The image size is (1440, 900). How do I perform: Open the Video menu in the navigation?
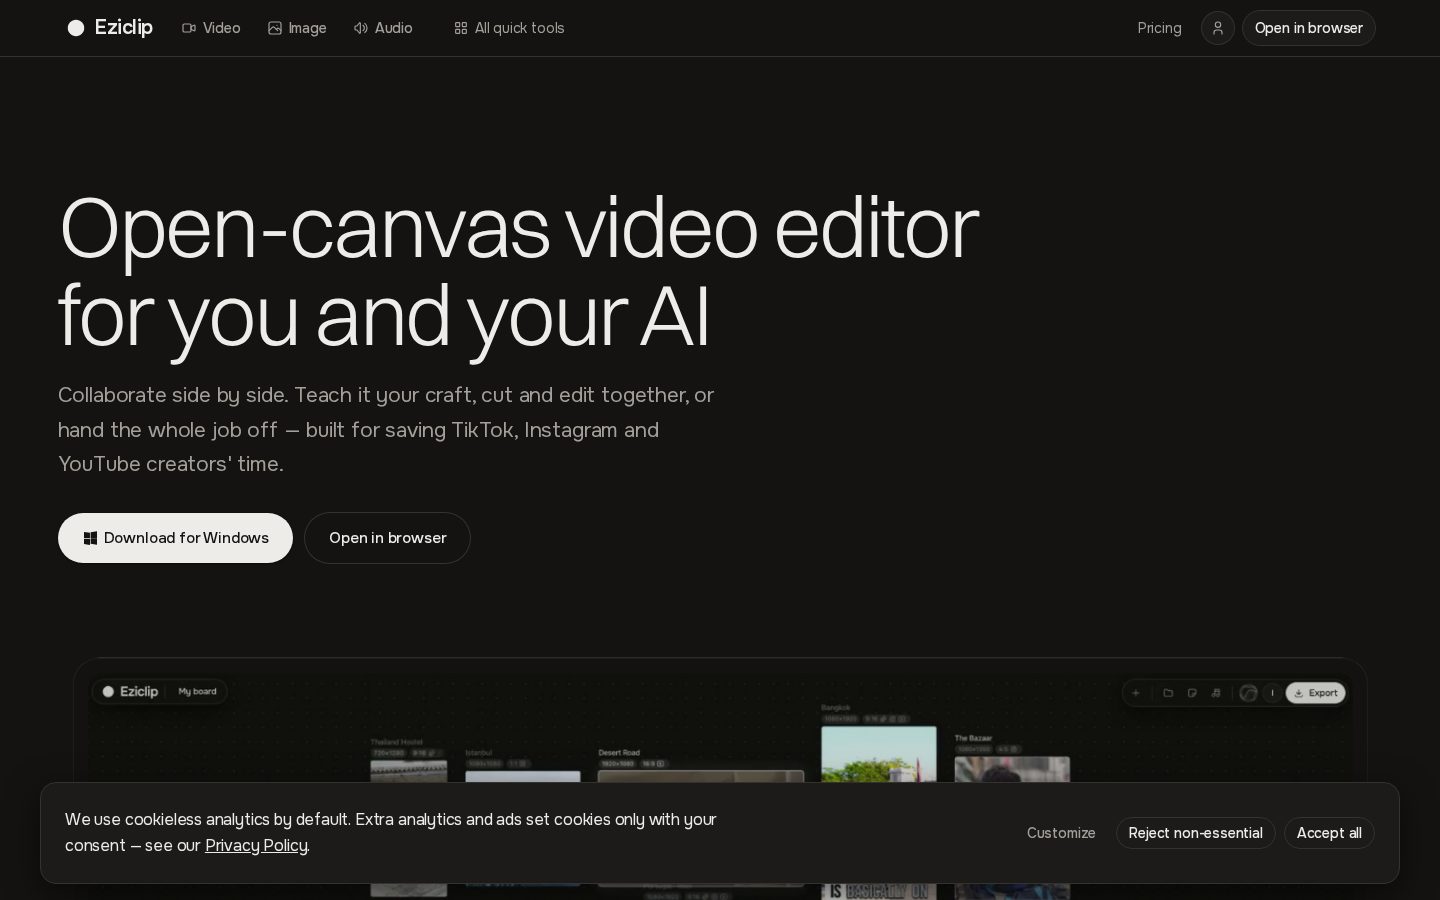(x=211, y=28)
